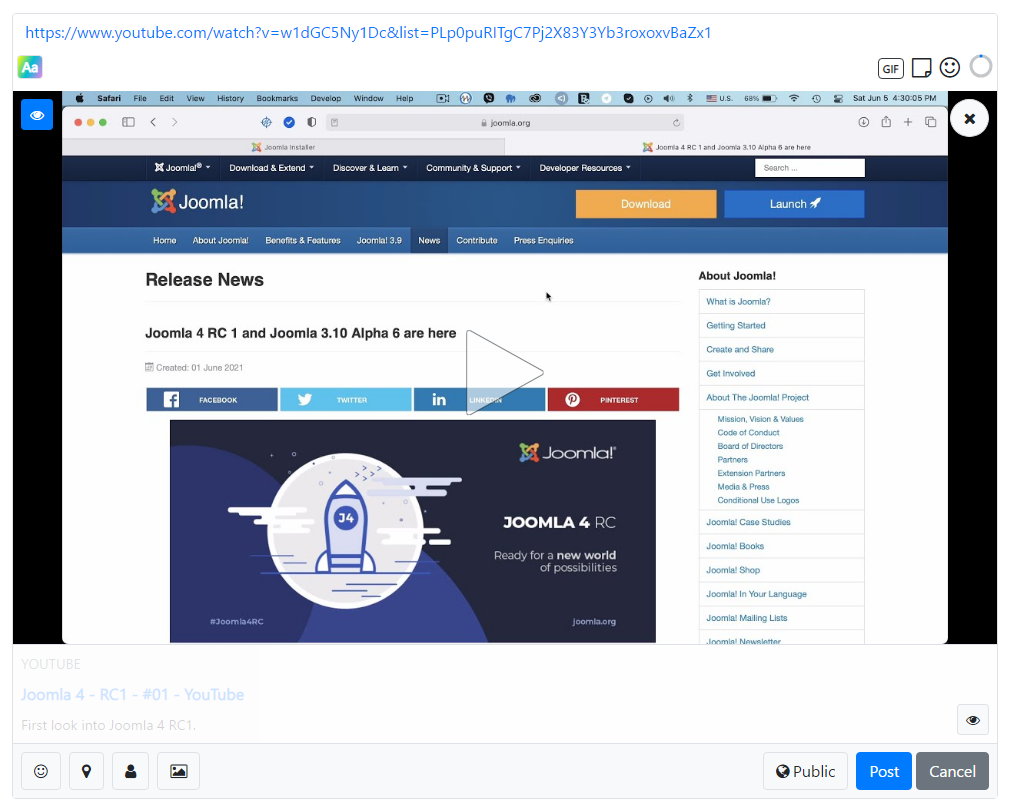Select the 'Joomla 4 RC 1 and Joomla 3.10 Alpha 6' tab
Image resolution: width=1009 pixels, height=807 pixels.
coord(726,147)
